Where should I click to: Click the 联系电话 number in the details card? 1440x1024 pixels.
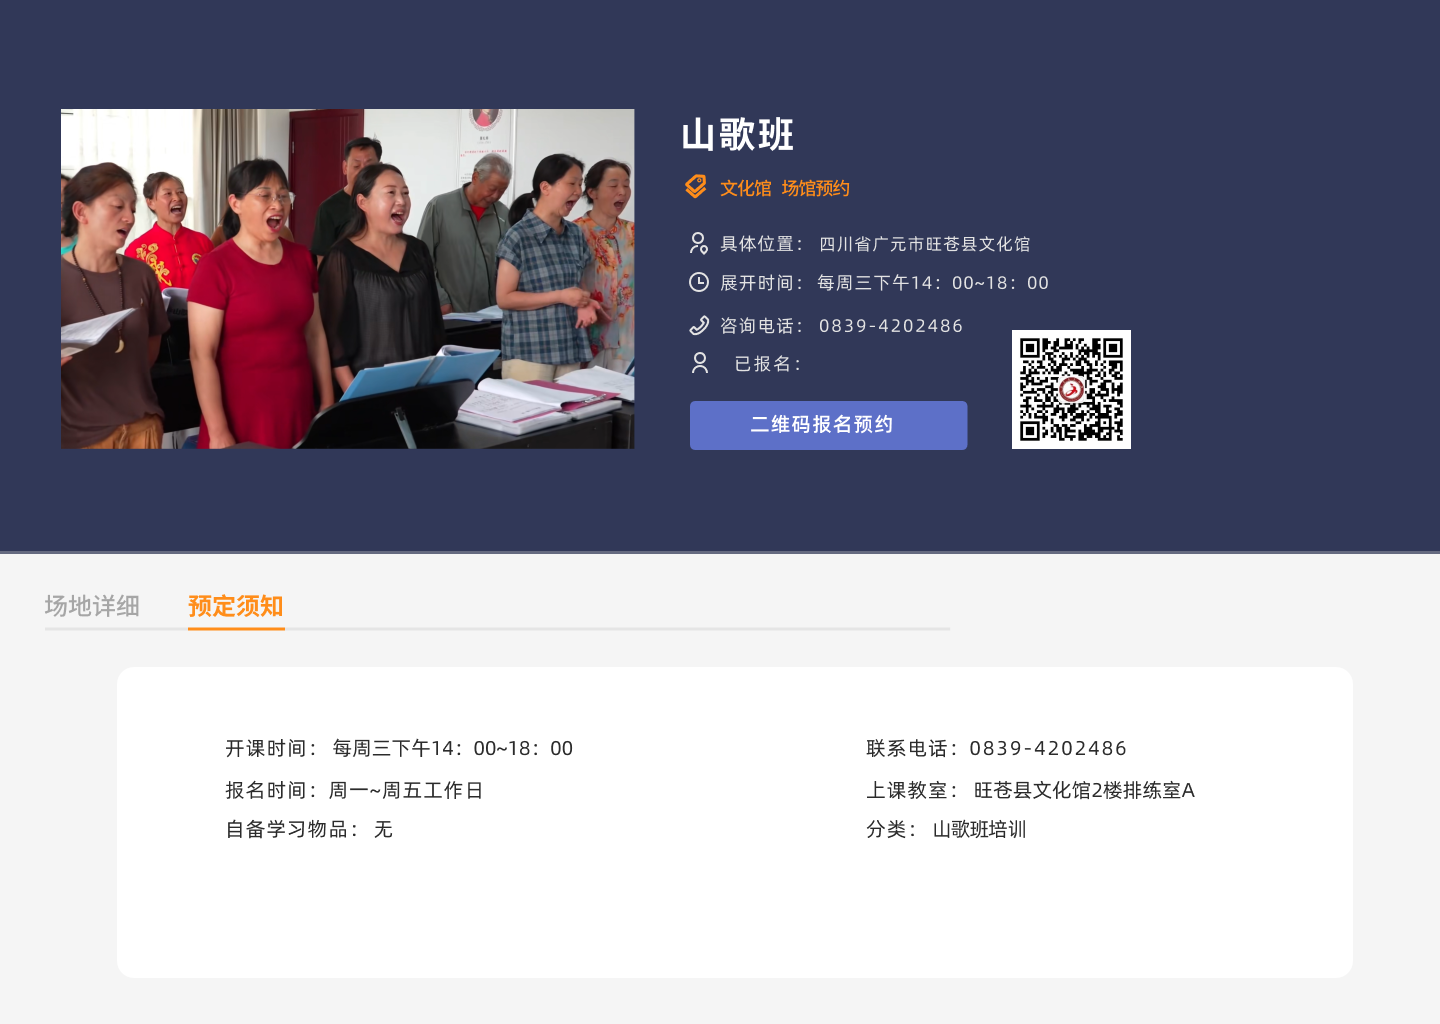coord(1047,748)
